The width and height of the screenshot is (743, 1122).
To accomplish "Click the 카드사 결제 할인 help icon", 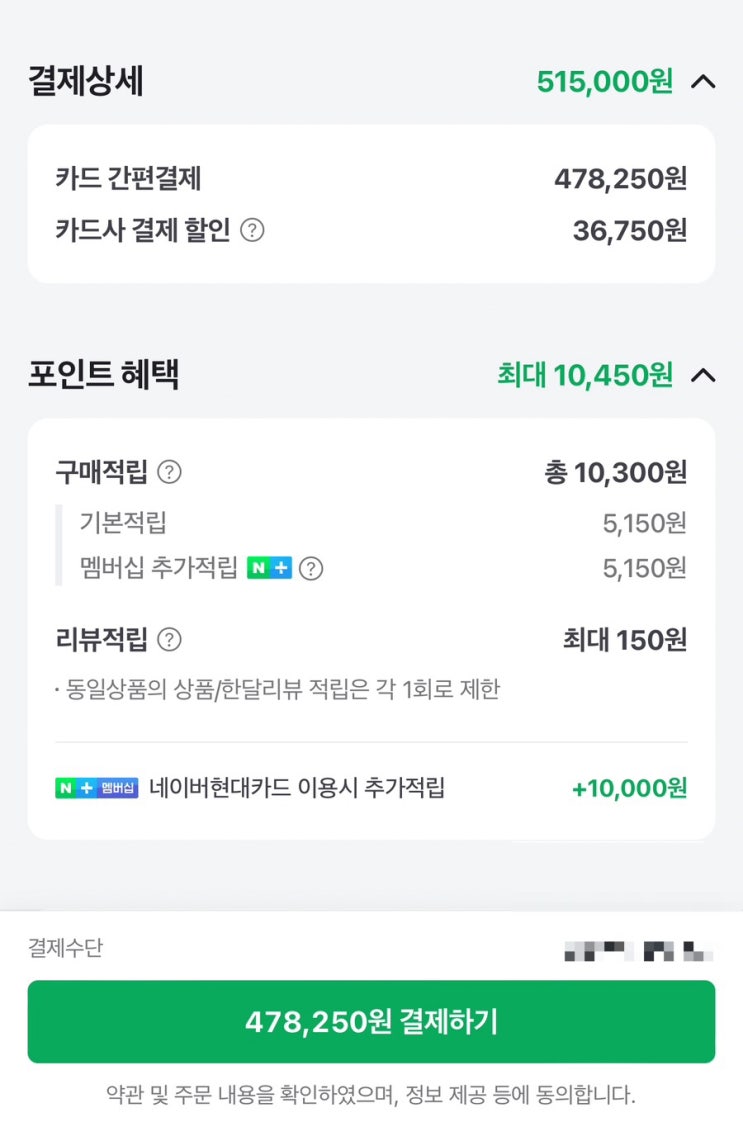I will click(253, 231).
